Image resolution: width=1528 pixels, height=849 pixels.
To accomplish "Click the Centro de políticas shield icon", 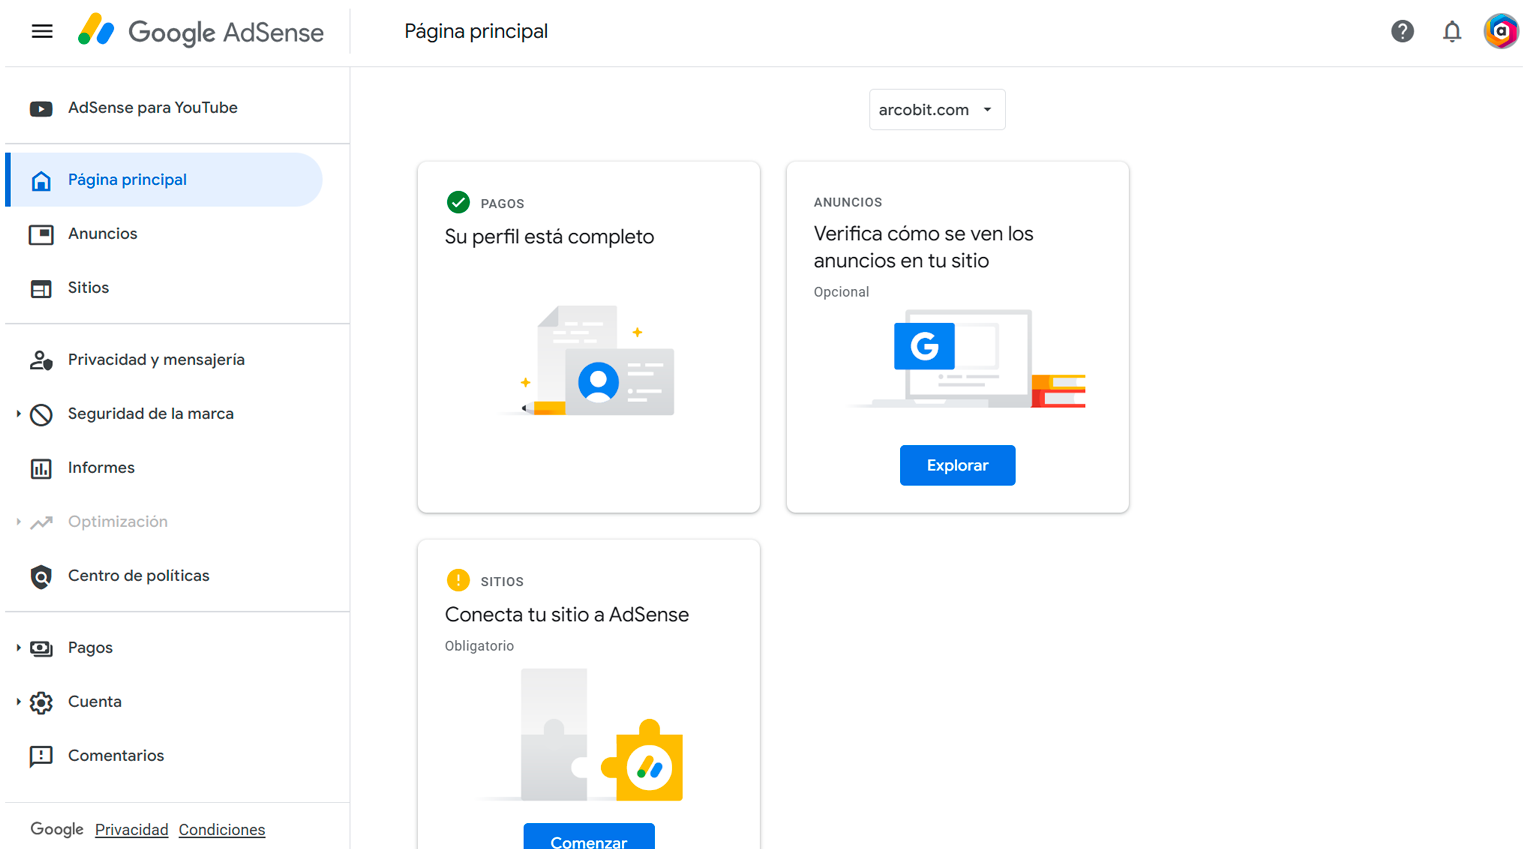I will pos(41,577).
